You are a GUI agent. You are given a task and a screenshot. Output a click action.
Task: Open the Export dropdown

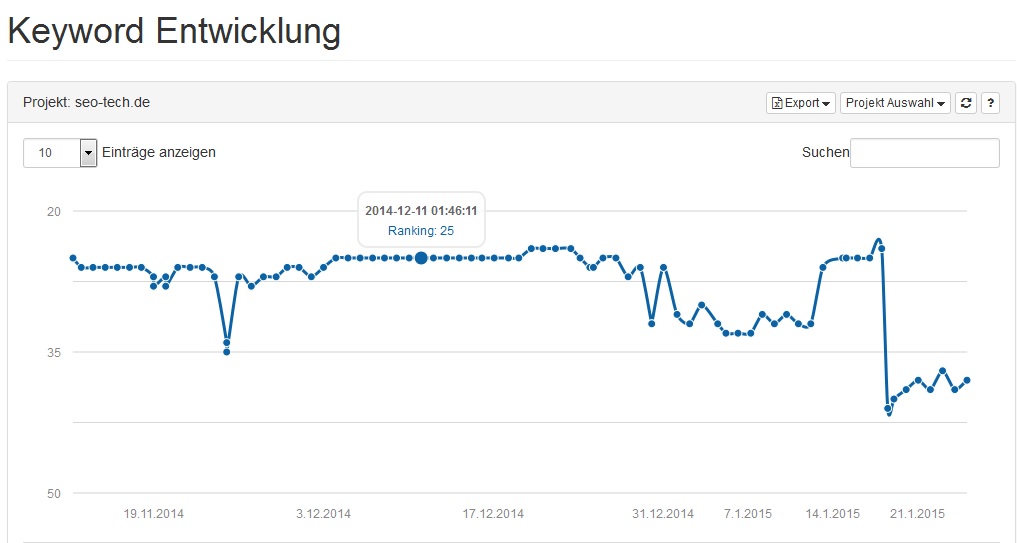click(x=801, y=103)
